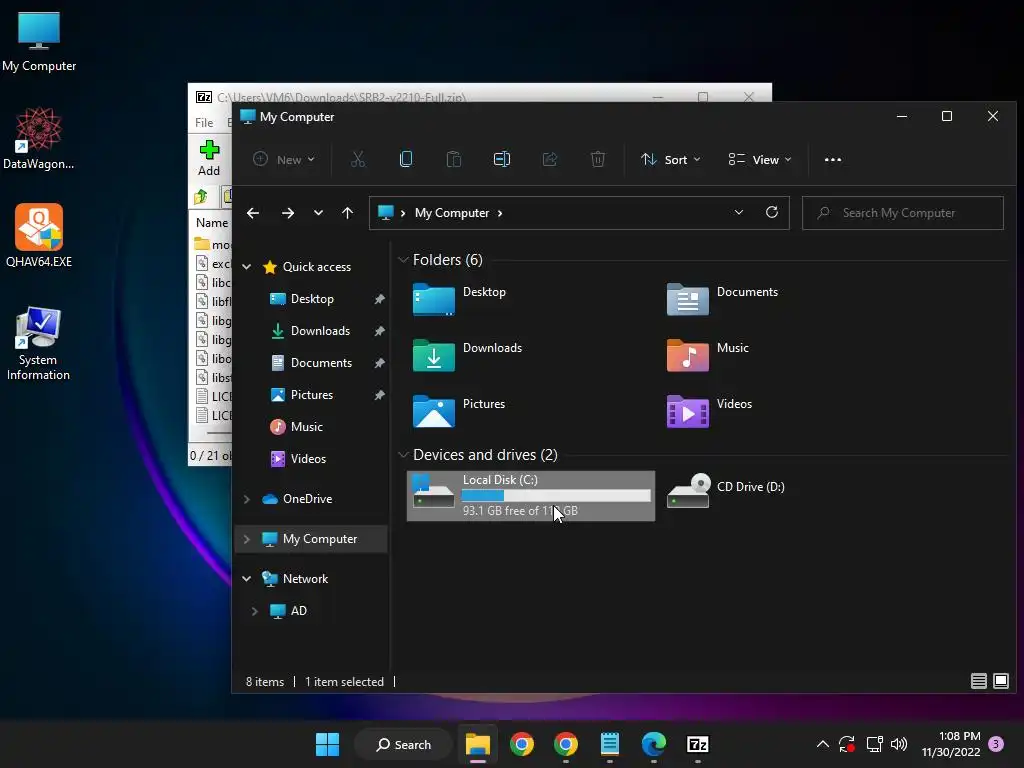Click Add button in 7-Zip window
Screen dimensions: 1024x768
[x=209, y=158]
